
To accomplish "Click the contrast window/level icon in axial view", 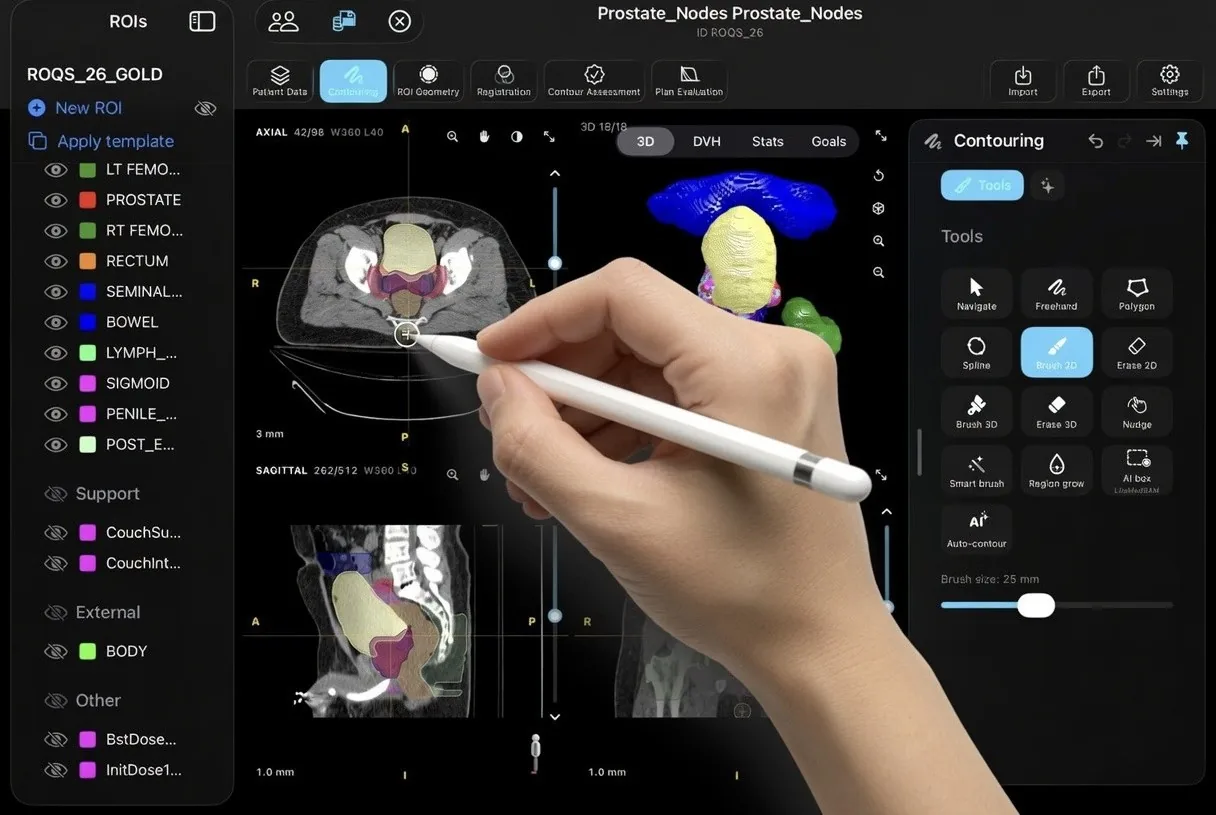I will click(x=516, y=137).
